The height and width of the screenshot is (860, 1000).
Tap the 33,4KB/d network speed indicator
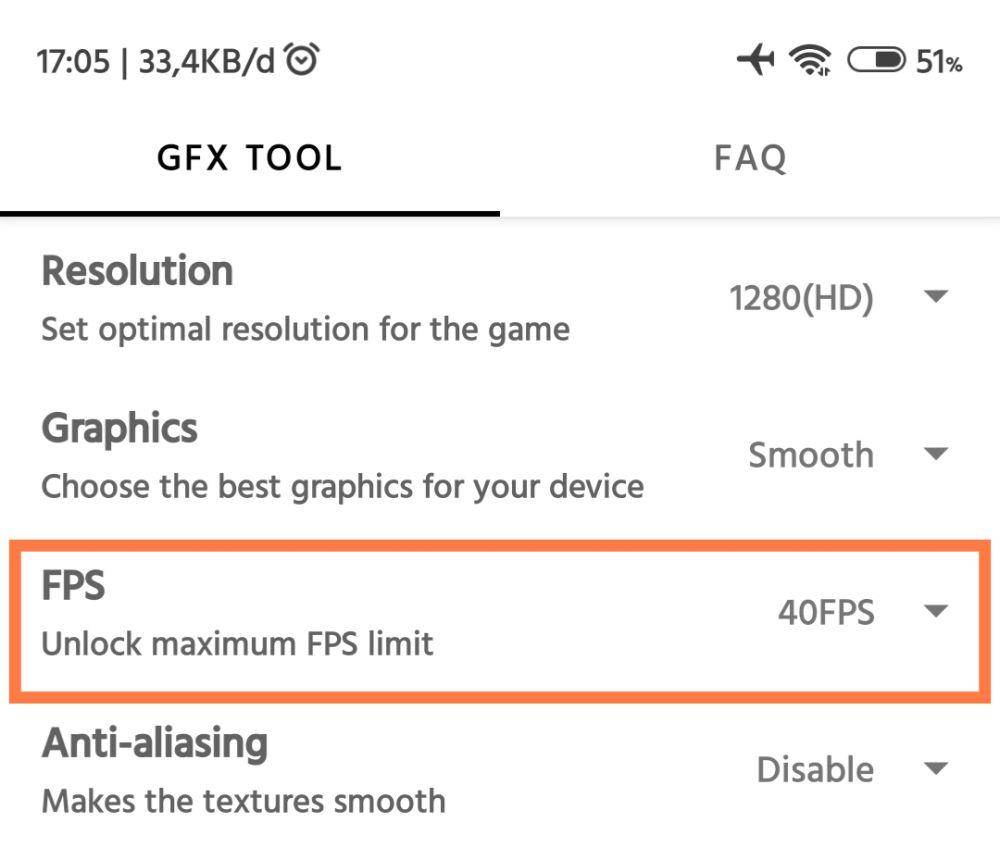[207, 62]
